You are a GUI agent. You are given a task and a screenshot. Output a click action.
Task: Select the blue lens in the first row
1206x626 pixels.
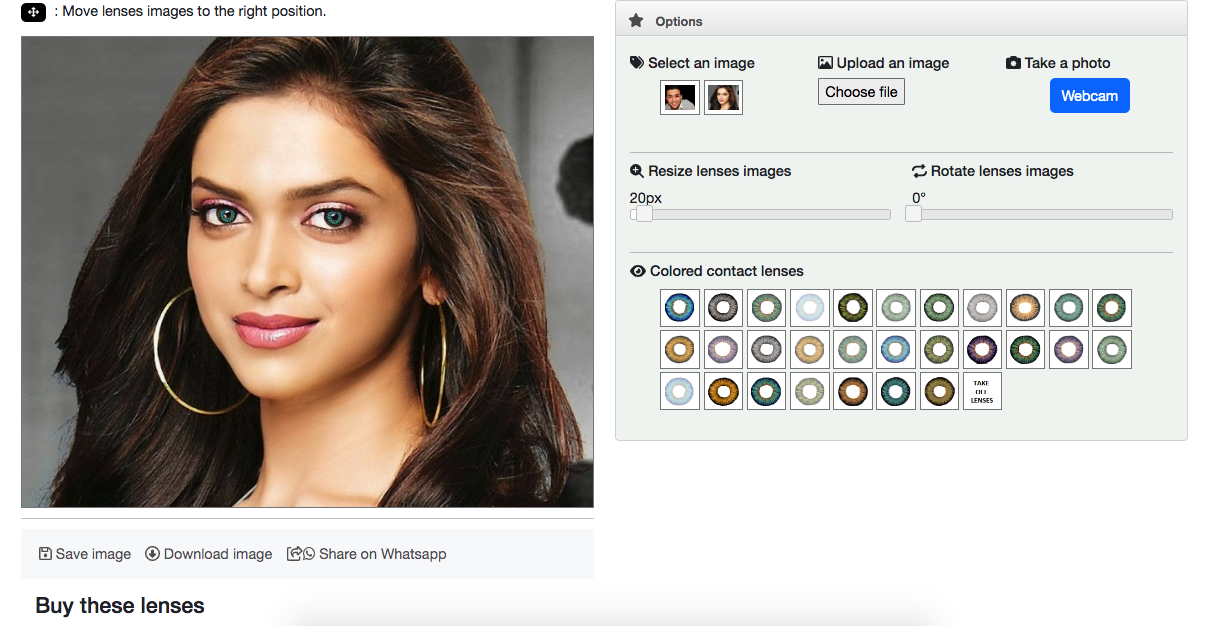(681, 308)
